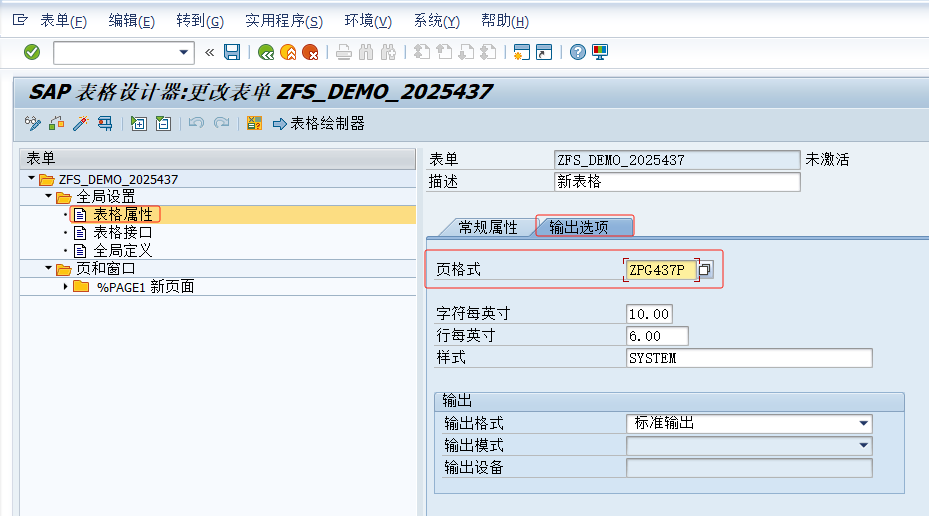The height and width of the screenshot is (516, 929).
Task: Click the Test form icon
Action: (x=105, y=123)
